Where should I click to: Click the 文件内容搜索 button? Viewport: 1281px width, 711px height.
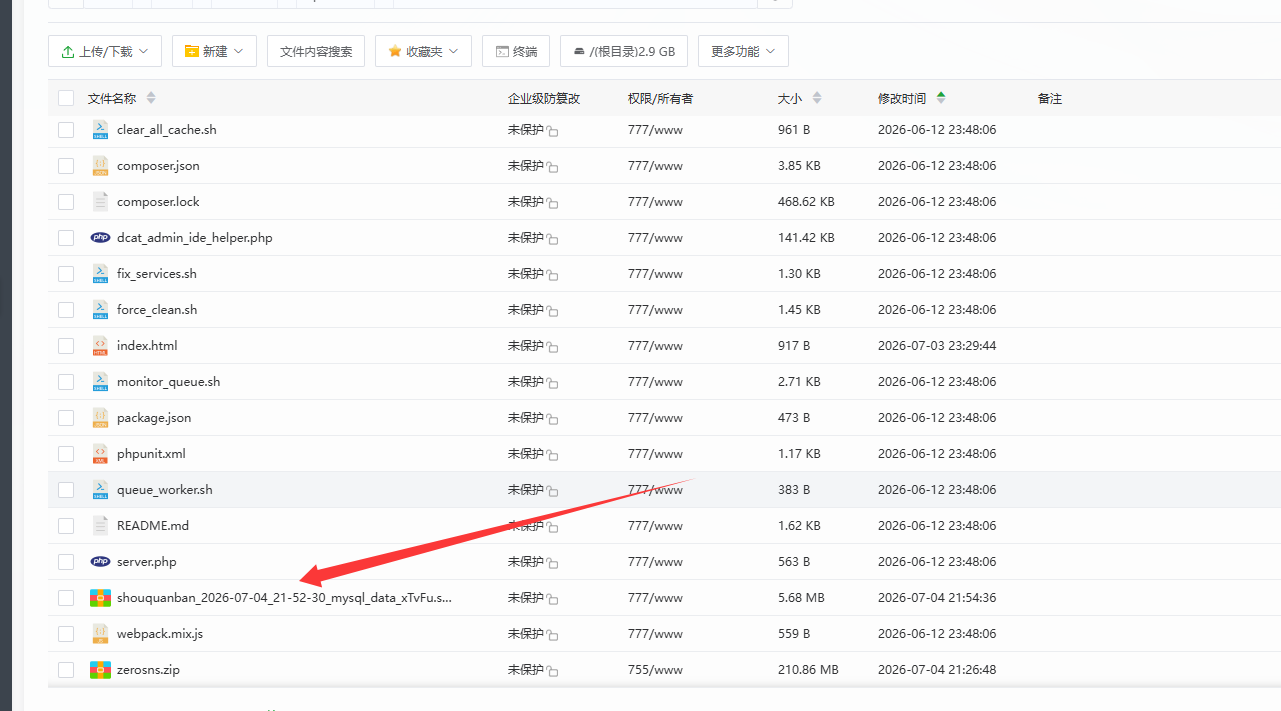(316, 51)
